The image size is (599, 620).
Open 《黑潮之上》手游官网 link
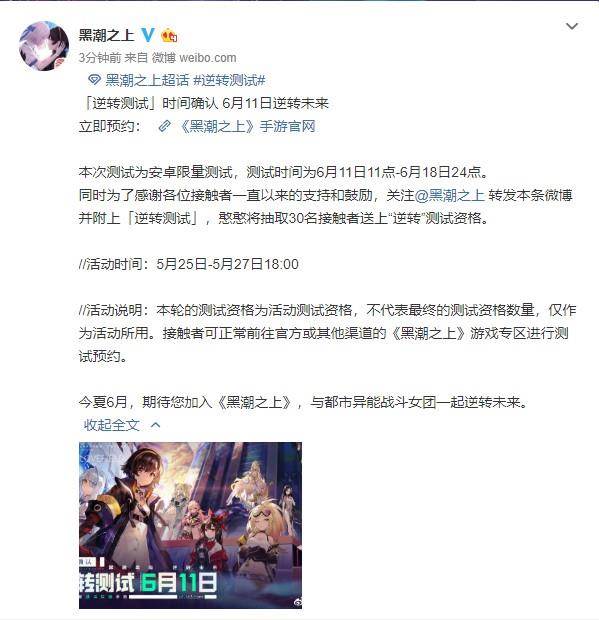coord(247,127)
